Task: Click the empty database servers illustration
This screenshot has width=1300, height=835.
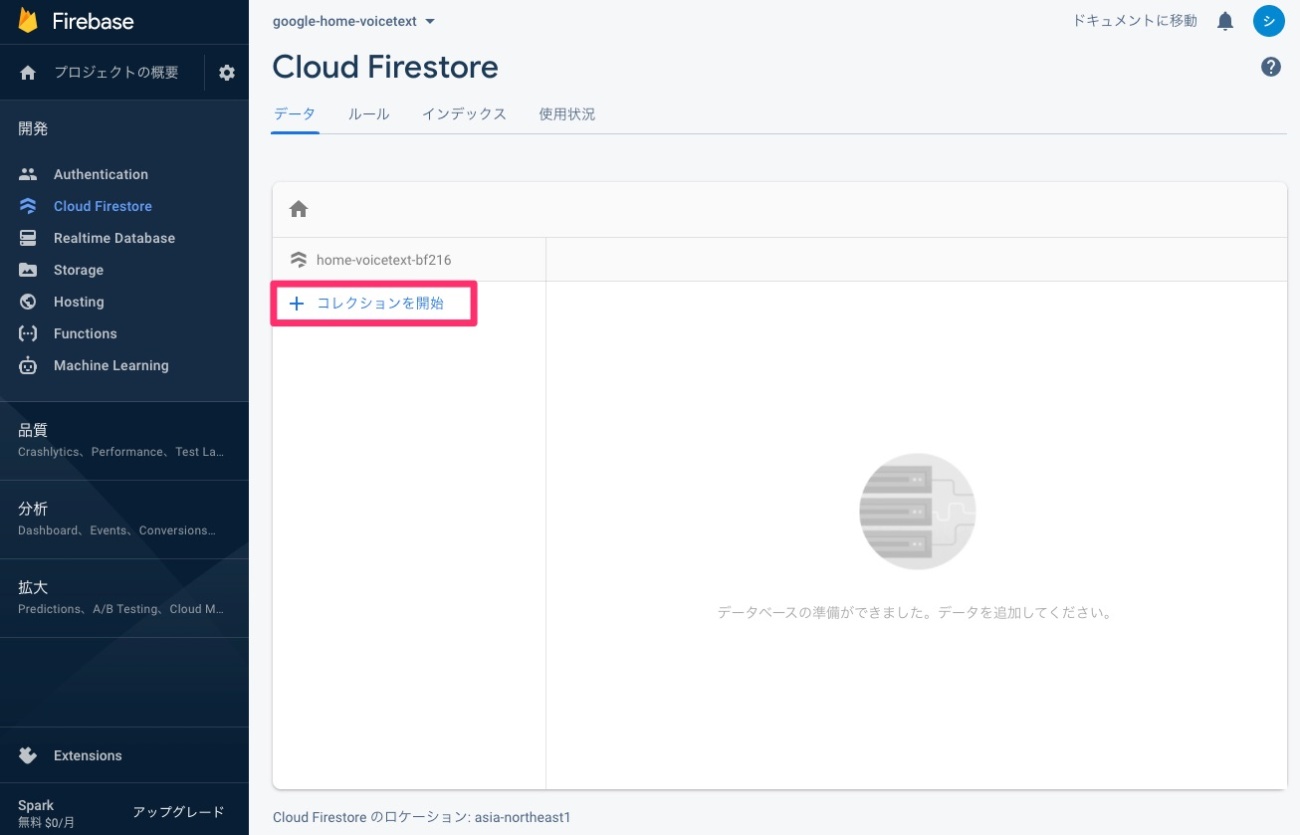Action: (917, 512)
